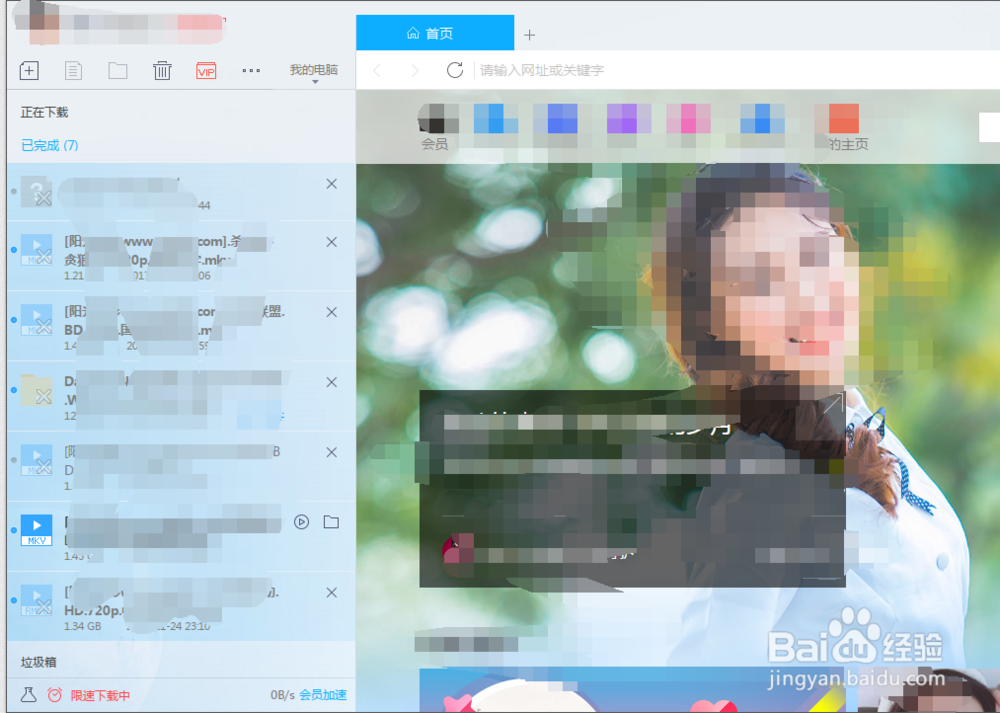Switch to the 首页 browser tab
The width and height of the screenshot is (1000, 713).
435,33
